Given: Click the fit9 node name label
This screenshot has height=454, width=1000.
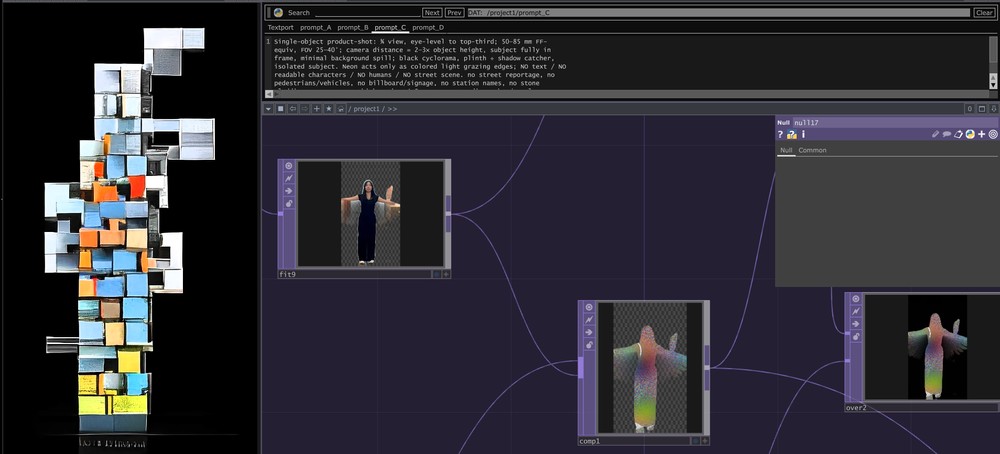Looking at the screenshot, I should (288, 274).
